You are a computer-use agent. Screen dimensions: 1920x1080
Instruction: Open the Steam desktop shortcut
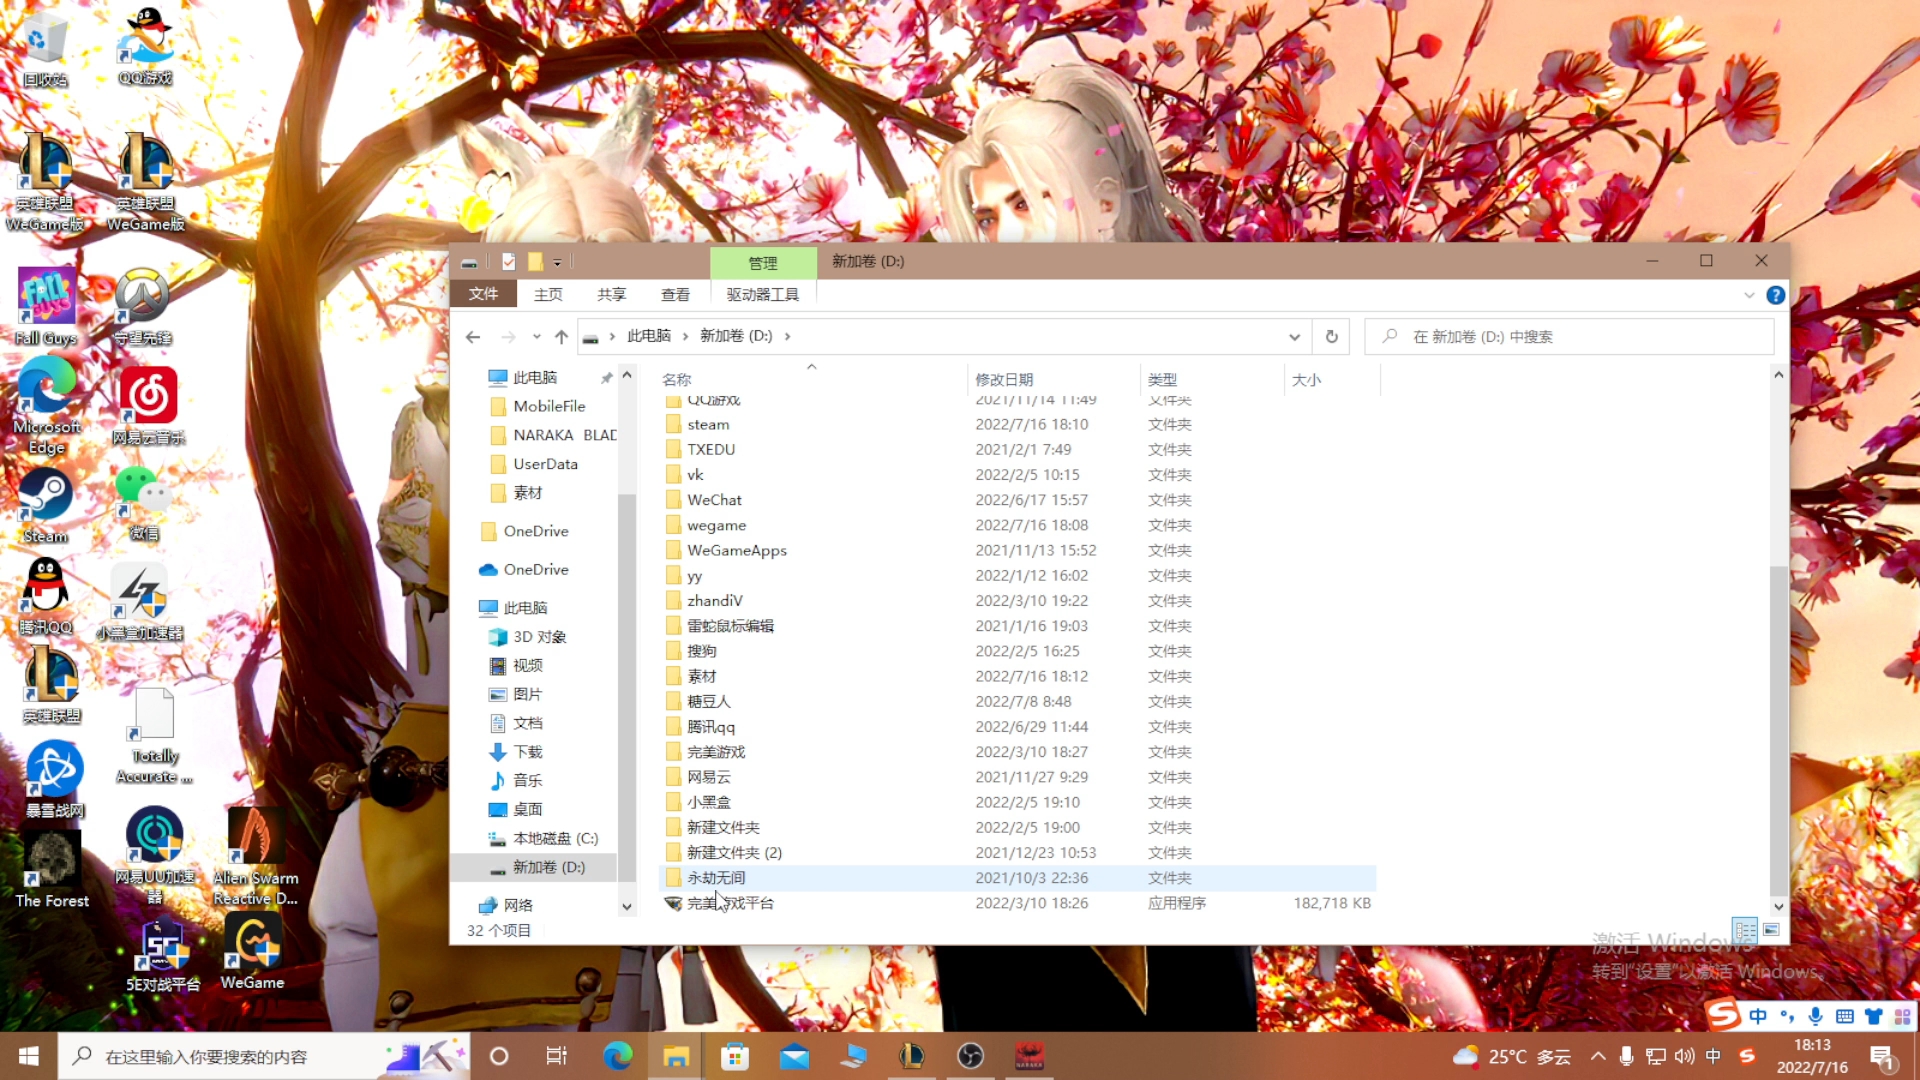pyautogui.click(x=46, y=506)
